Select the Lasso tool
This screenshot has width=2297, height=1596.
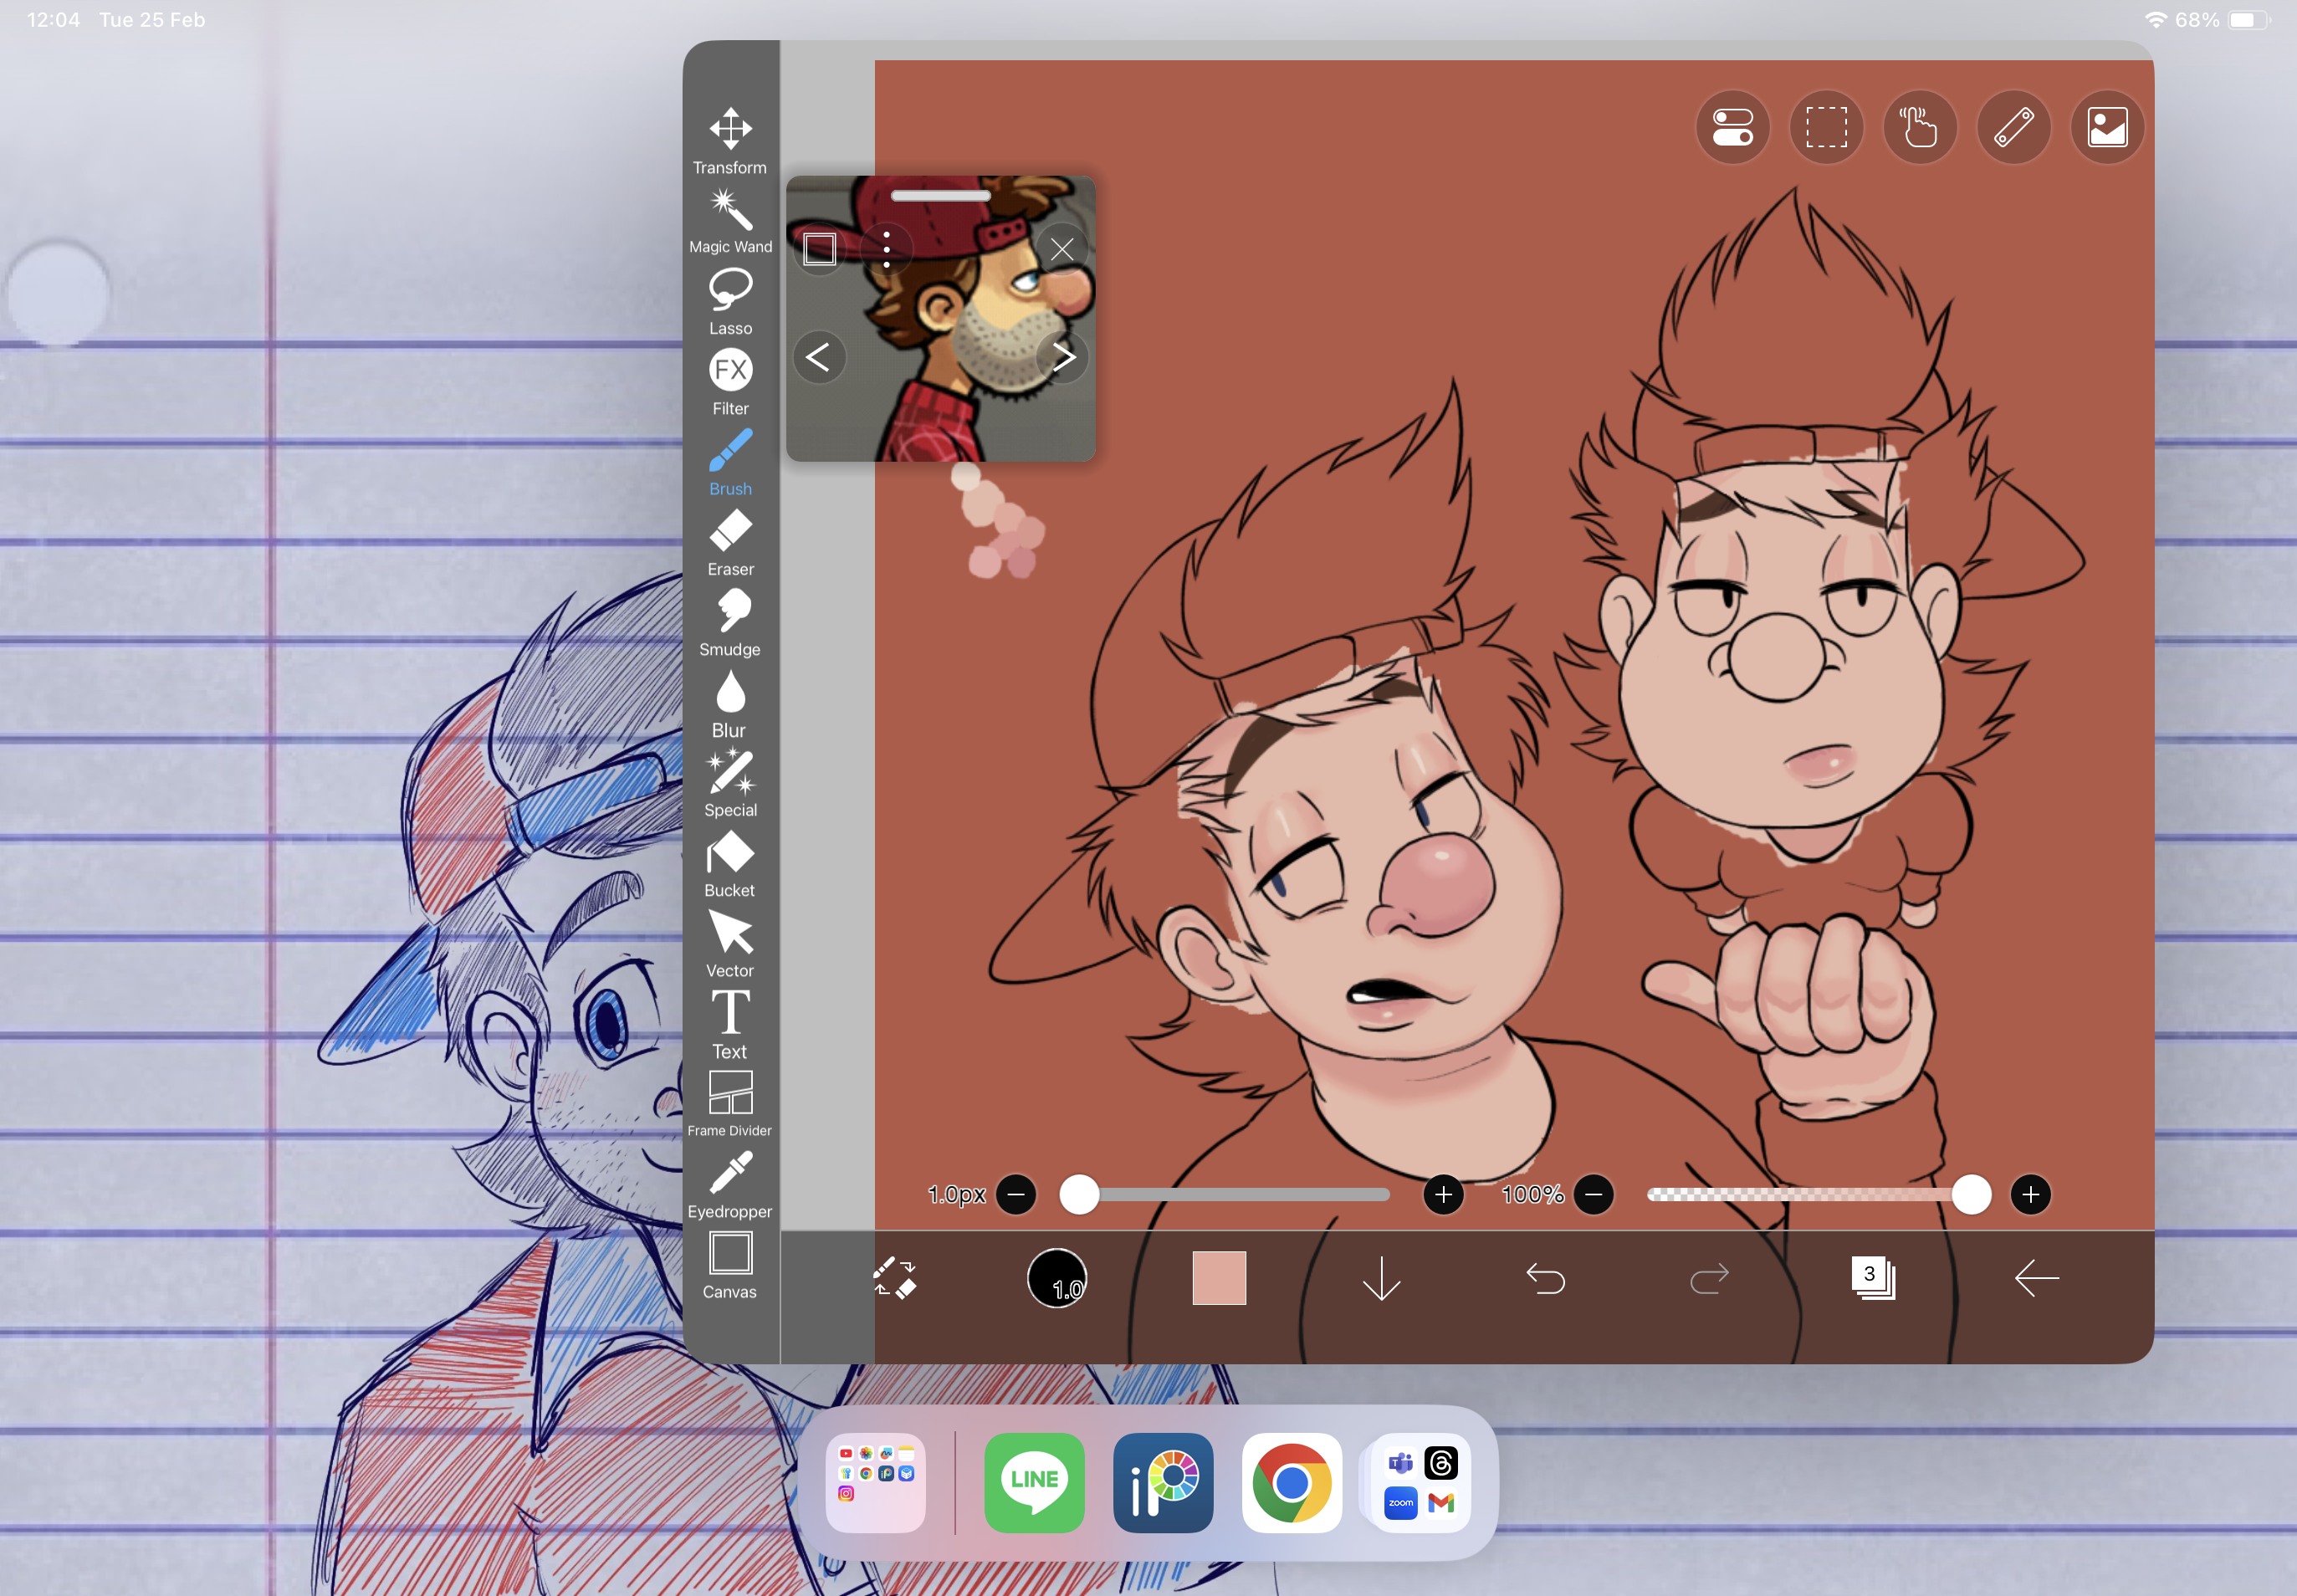[x=730, y=300]
